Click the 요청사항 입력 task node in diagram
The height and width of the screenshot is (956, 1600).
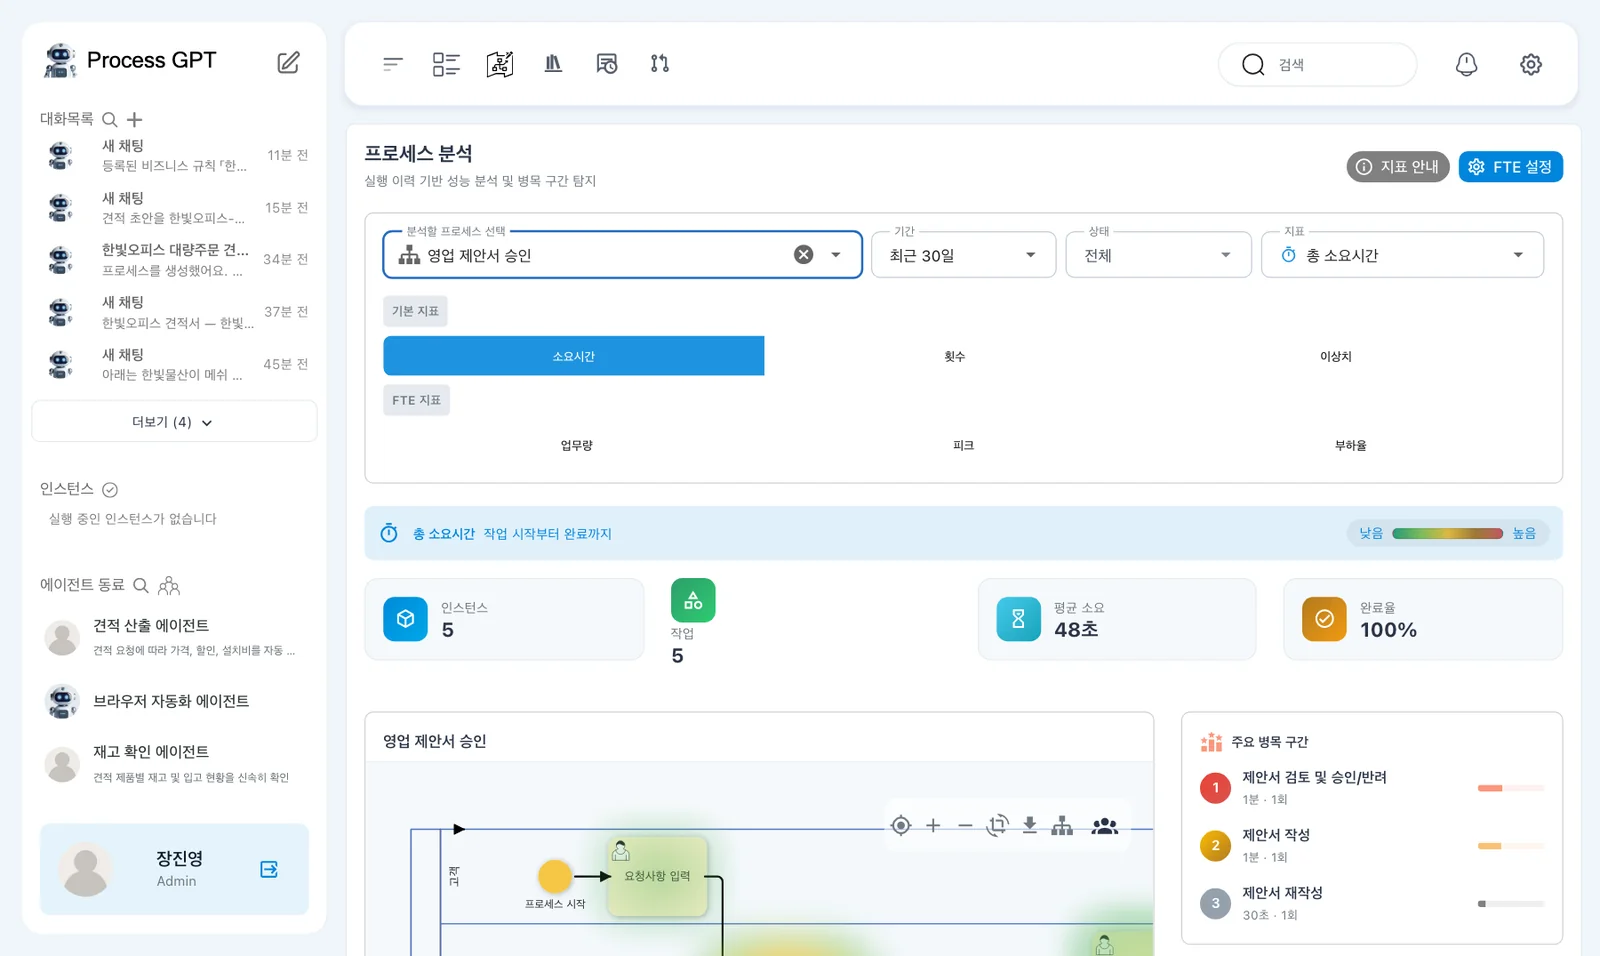pos(657,876)
